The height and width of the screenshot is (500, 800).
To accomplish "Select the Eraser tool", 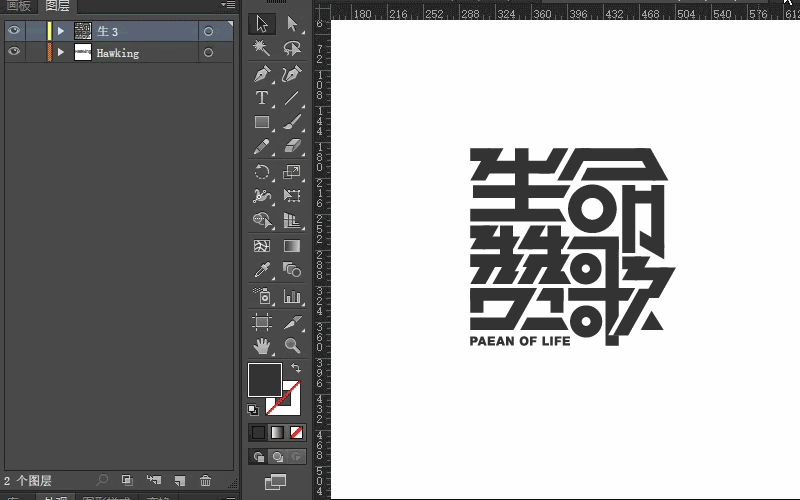I will [292, 147].
